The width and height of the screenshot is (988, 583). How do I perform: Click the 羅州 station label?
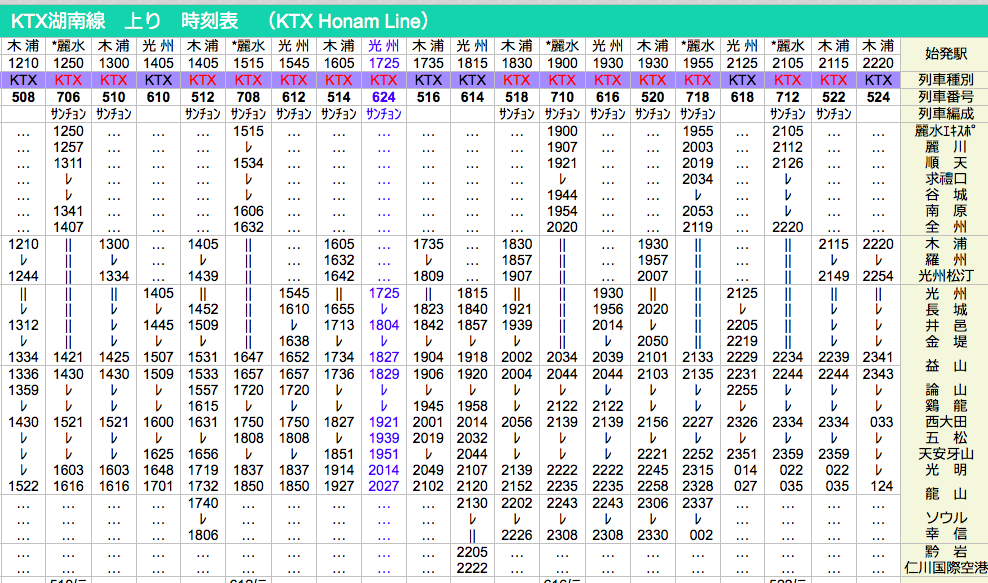tap(946, 260)
